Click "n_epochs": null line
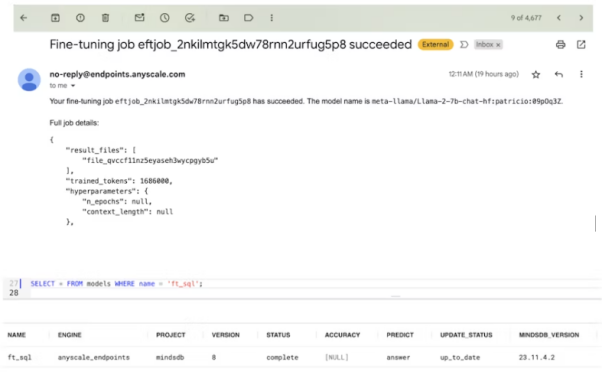602x372 pixels. pos(117,202)
